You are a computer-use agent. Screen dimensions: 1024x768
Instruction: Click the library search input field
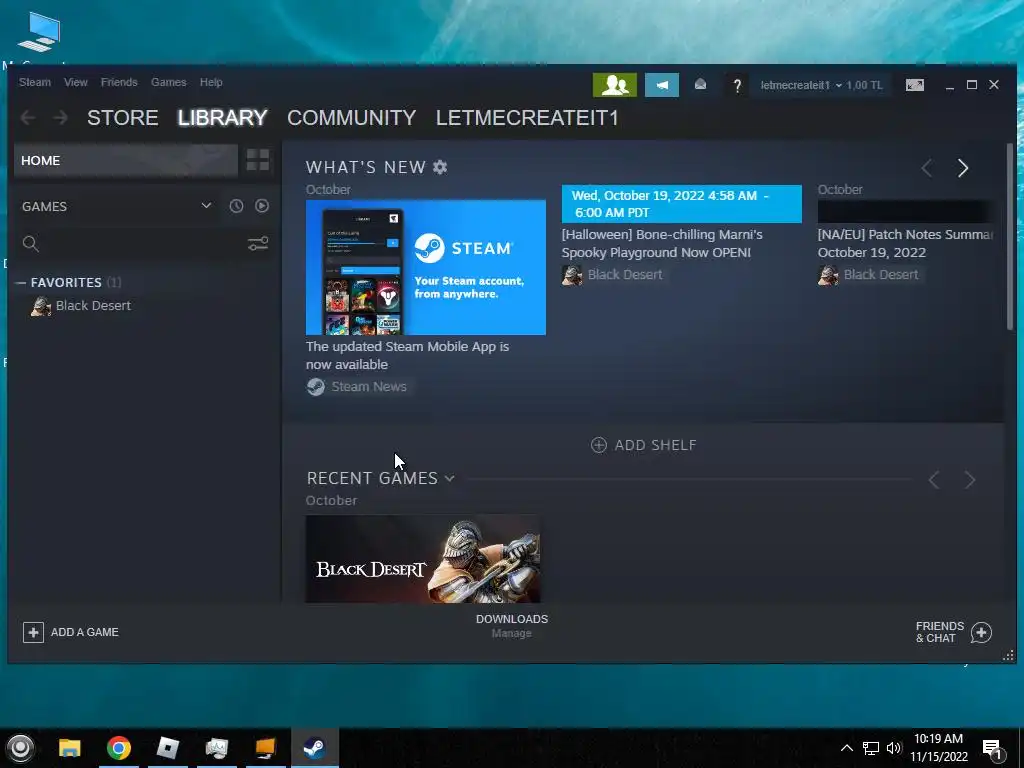click(142, 244)
